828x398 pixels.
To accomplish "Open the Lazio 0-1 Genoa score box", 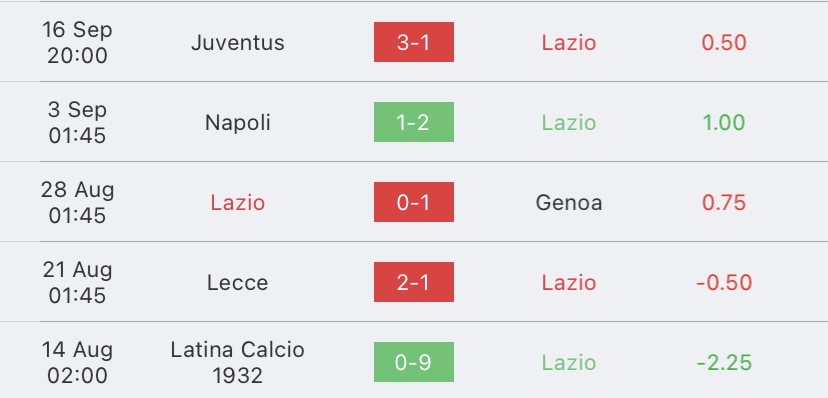I will click(x=413, y=202).
